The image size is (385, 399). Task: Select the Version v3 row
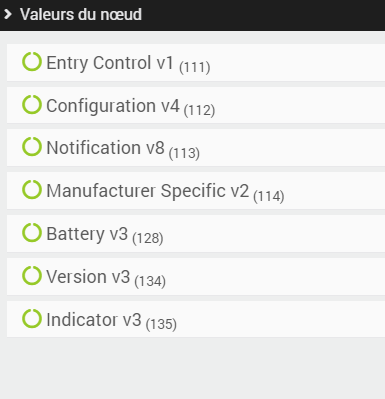point(196,276)
